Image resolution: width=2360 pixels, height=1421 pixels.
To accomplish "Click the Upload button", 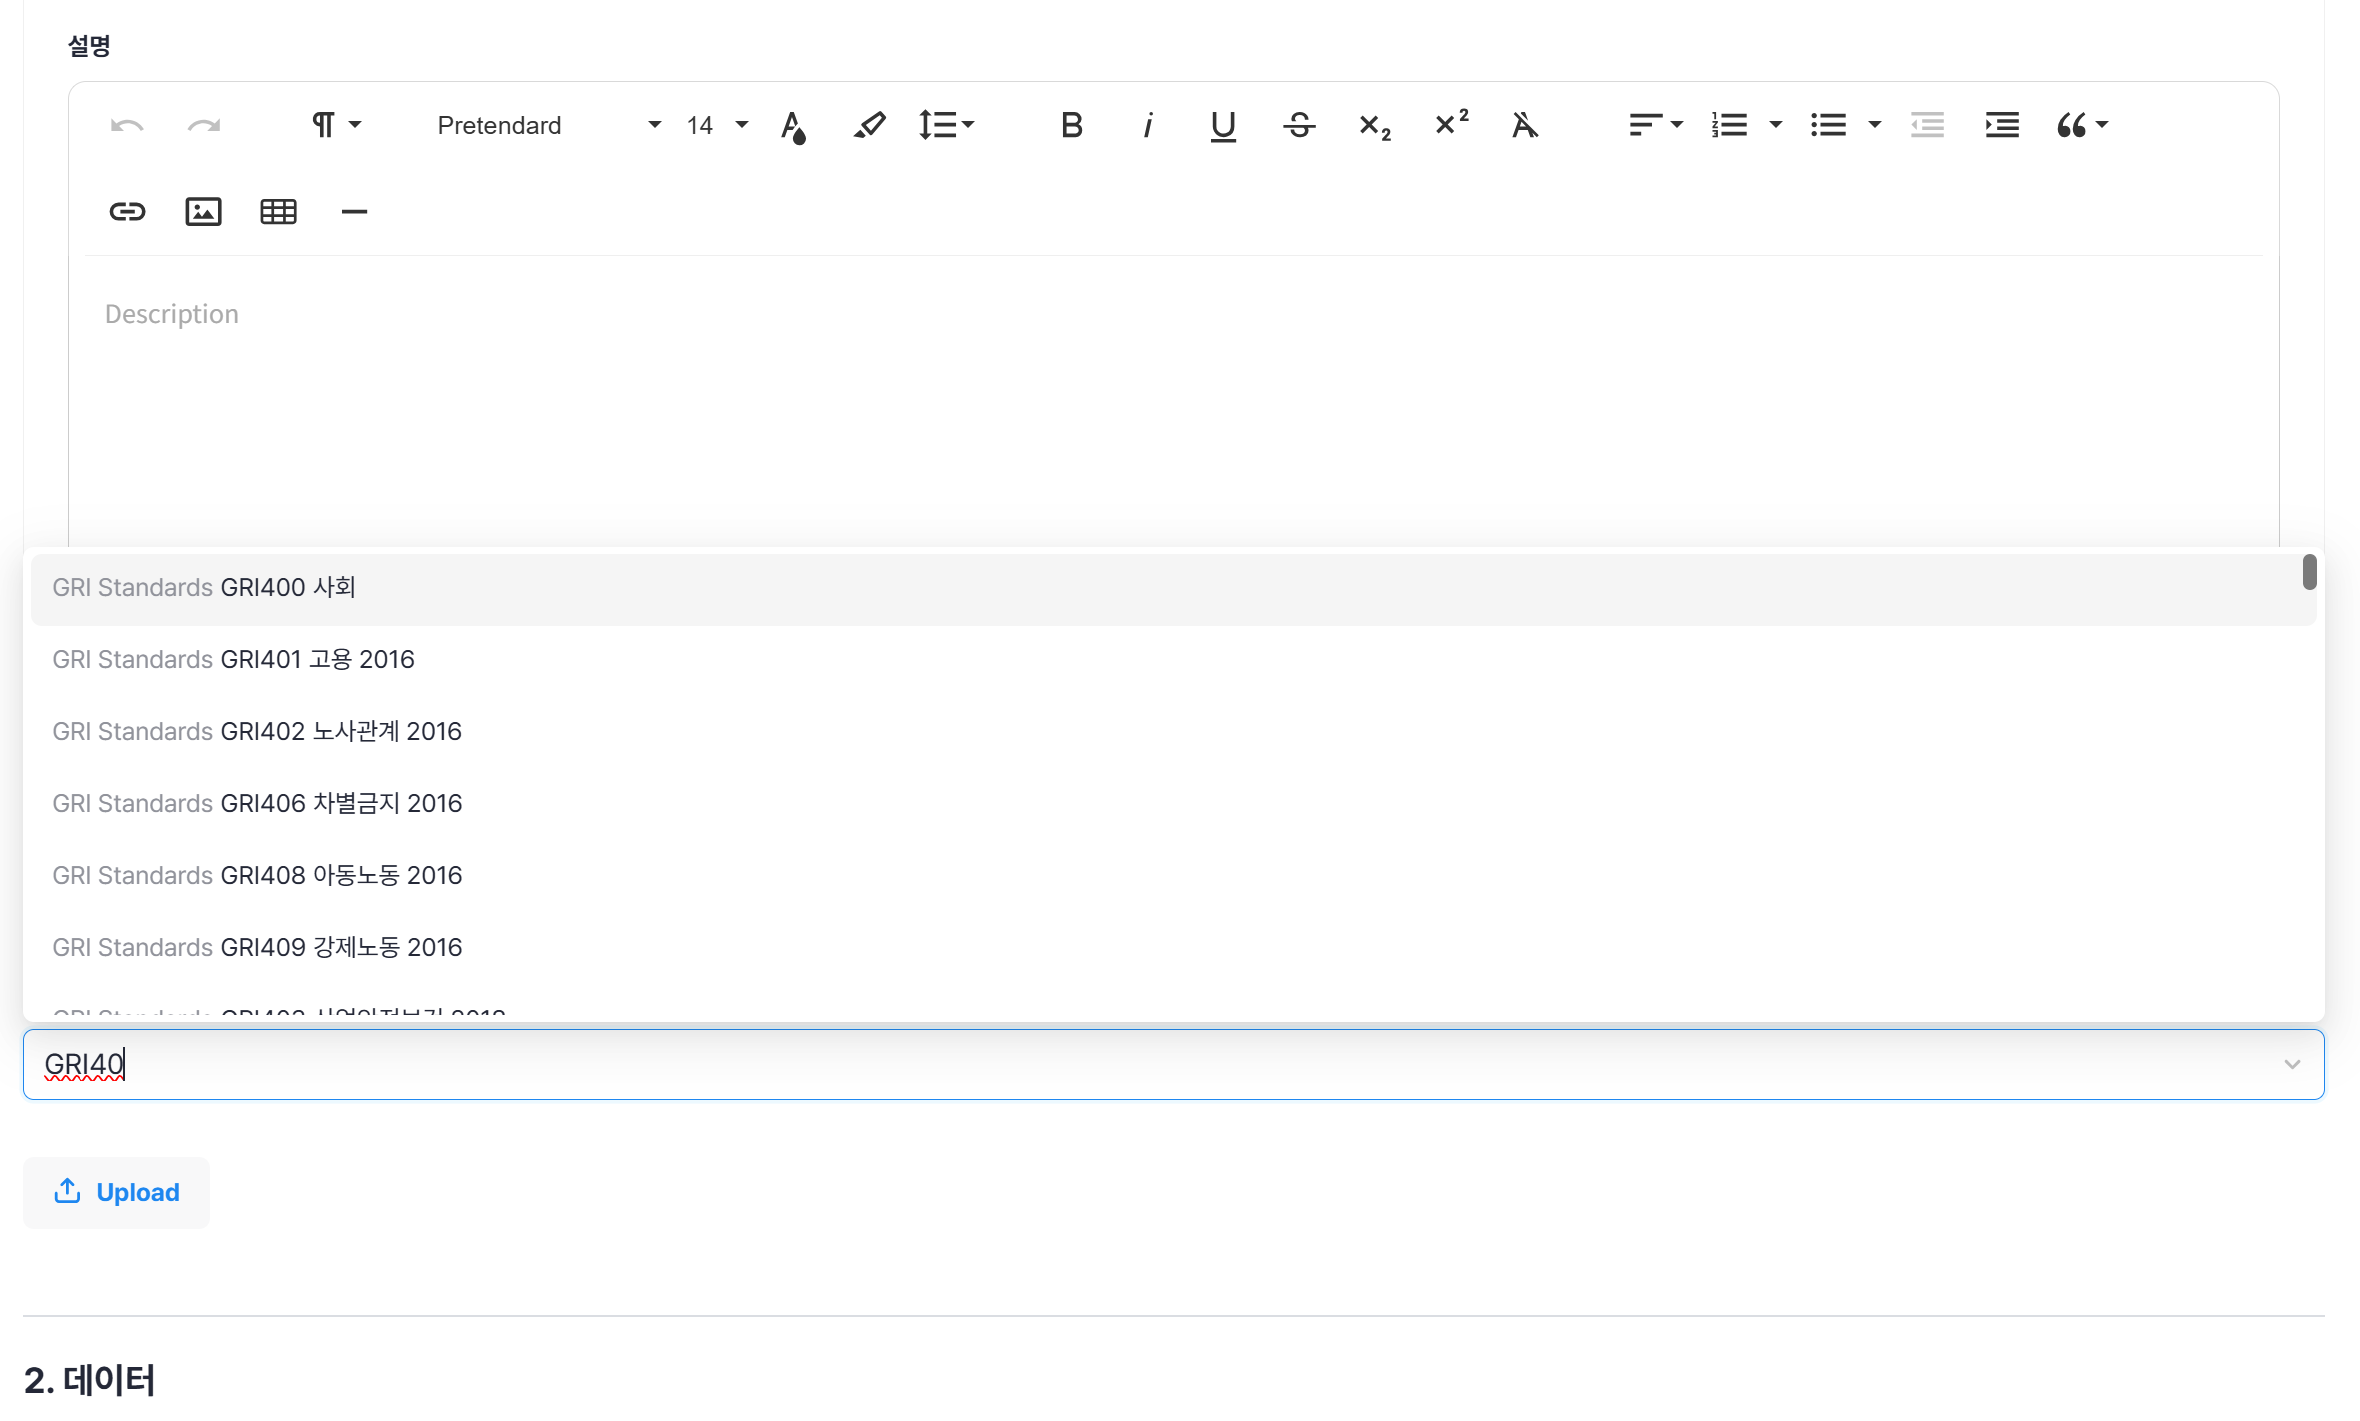I will tap(116, 1192).
